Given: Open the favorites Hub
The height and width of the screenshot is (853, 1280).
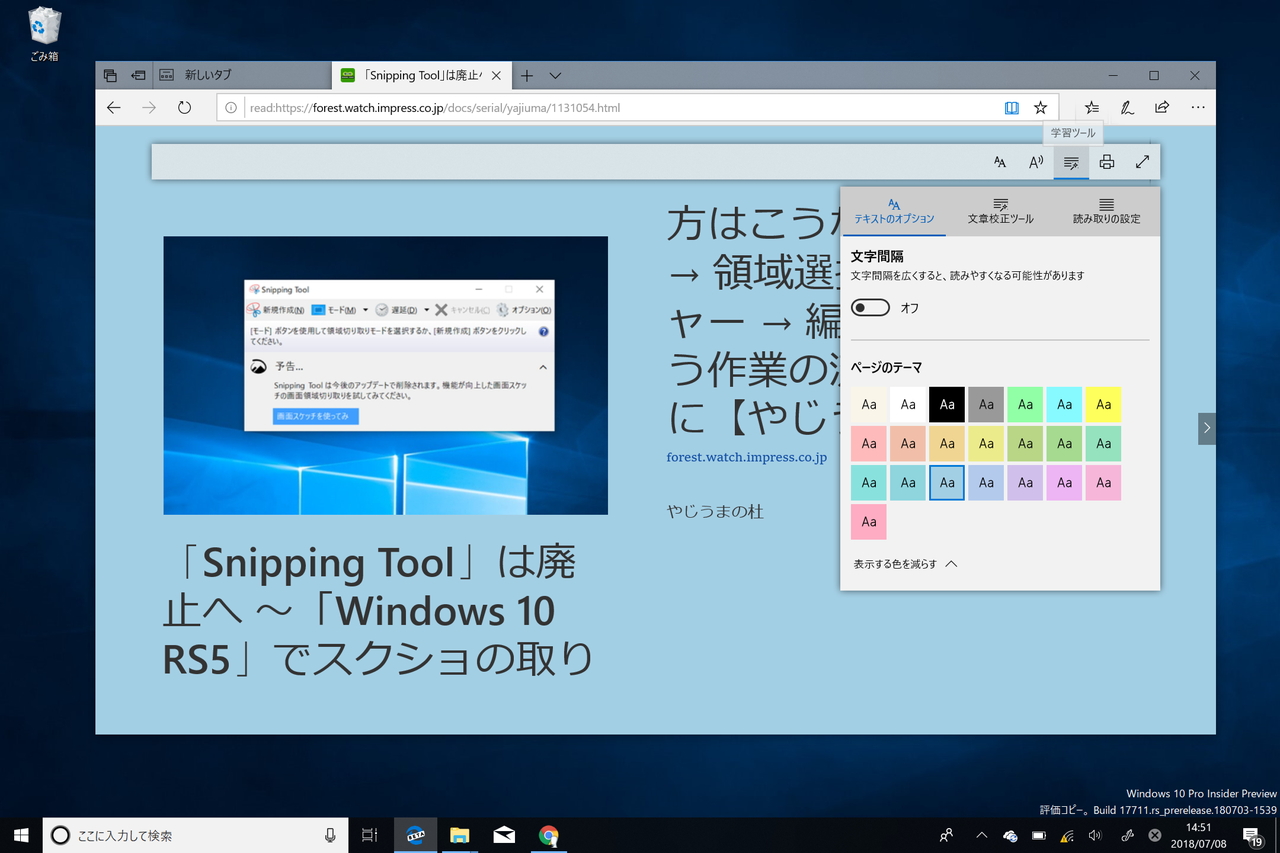Looking at the screenshot, I should (x=1091, y=107).
